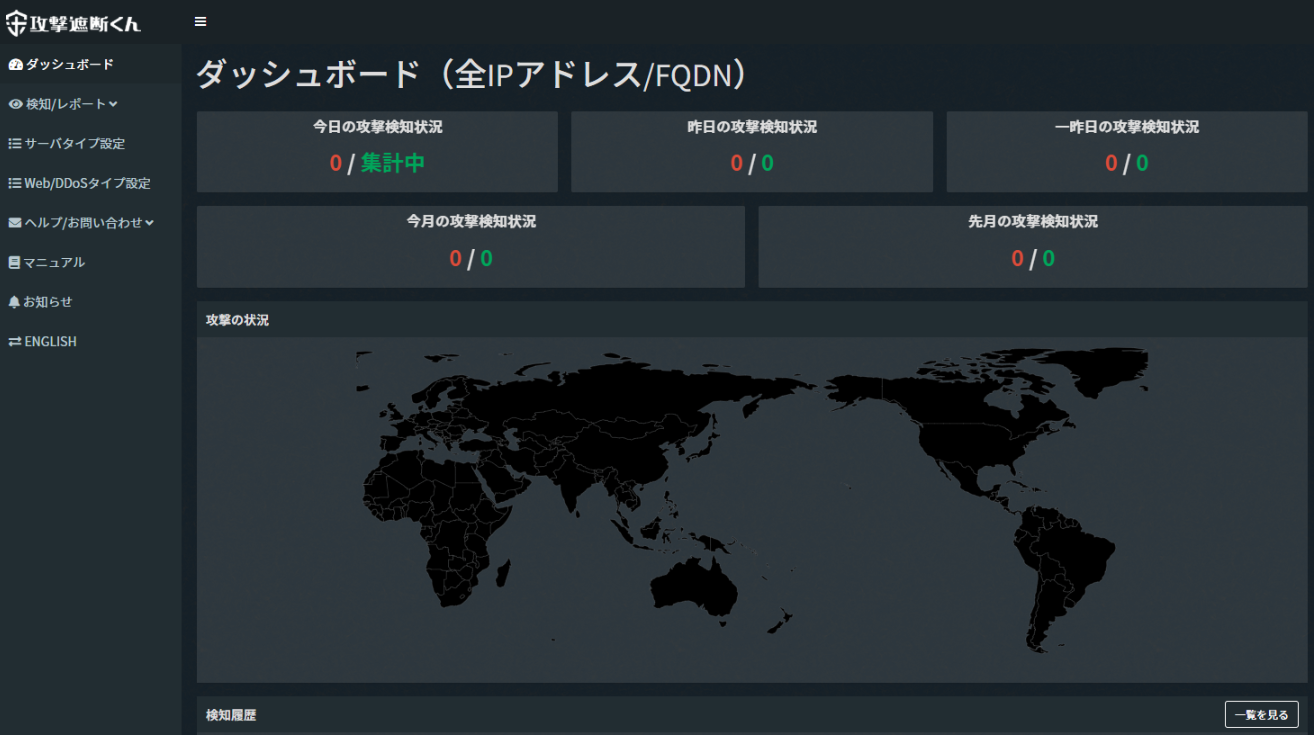Click the list icon beside Web/DDoSタイプ設定
This screenshot has width=1314, height=735.
coord(15,184)
